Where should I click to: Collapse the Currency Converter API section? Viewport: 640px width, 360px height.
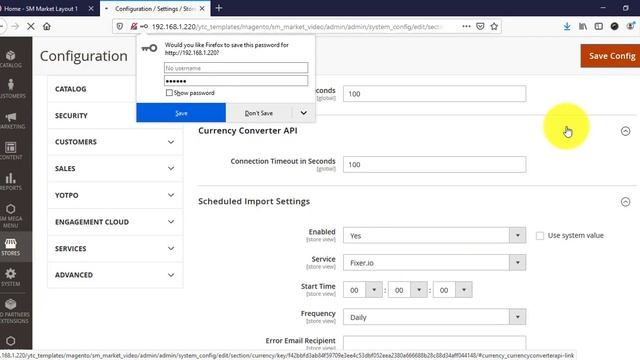click(x=625, y=131)
